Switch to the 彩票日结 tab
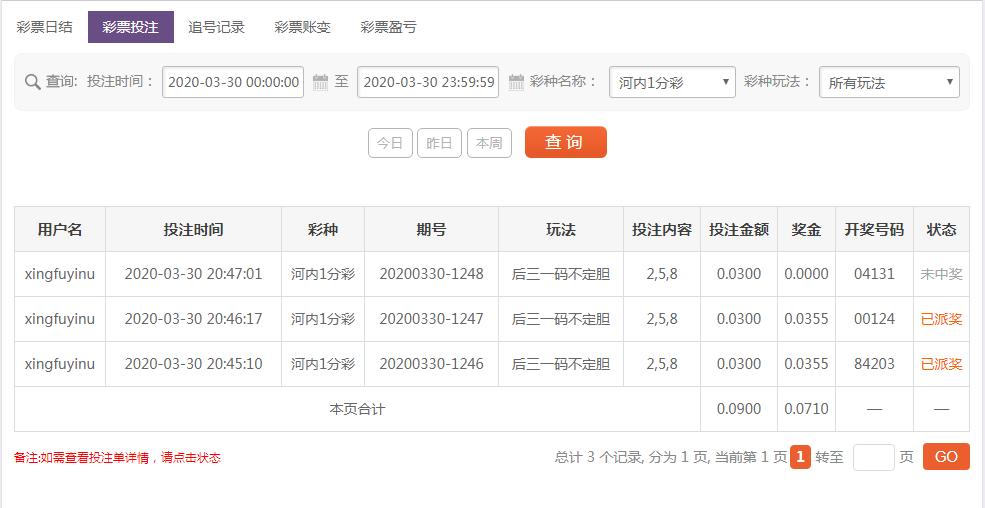 click(x=44, y=27)
